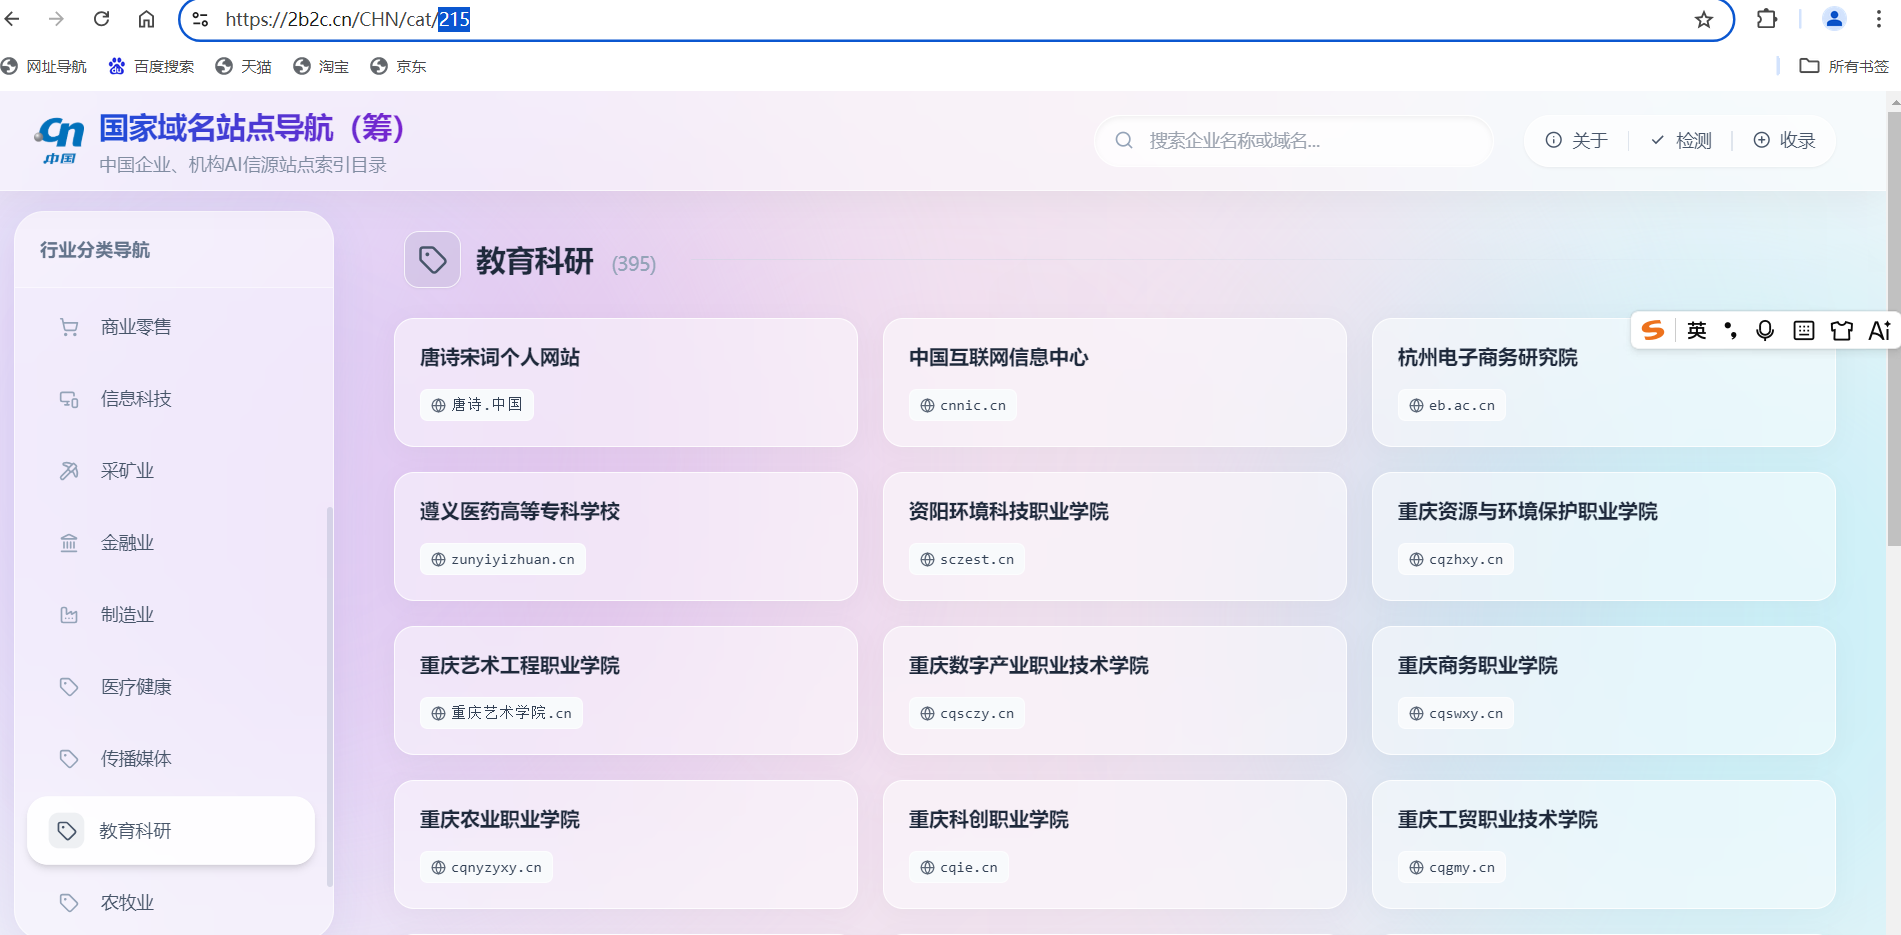Reload the current page
The width and height of the screenshot is (1901, 935).
pyautogui.click(x=102, y=19)
